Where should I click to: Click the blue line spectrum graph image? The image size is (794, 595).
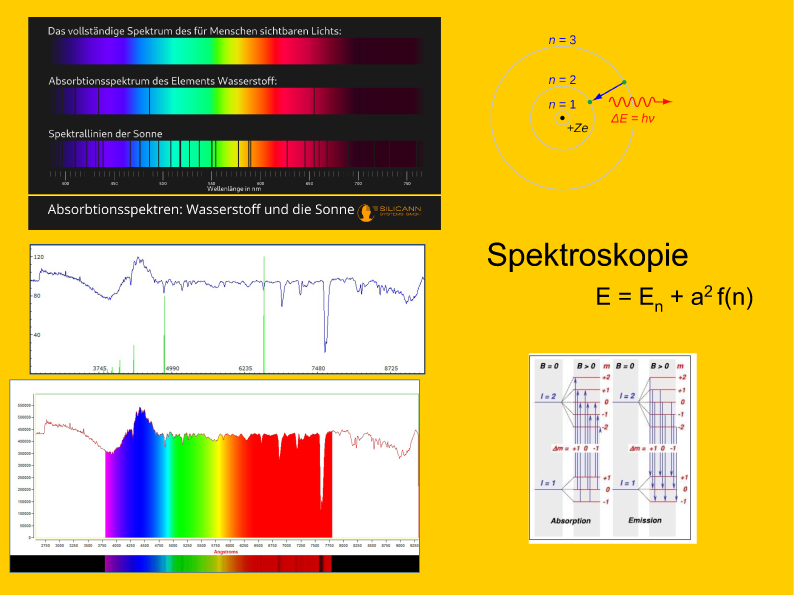[228, 309]
